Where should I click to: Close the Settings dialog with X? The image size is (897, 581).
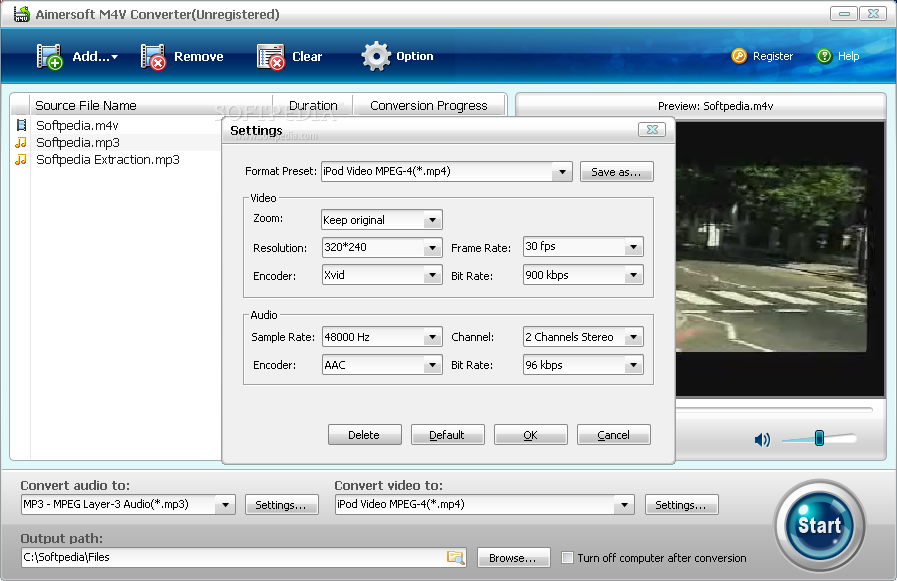tap(652, 130)
